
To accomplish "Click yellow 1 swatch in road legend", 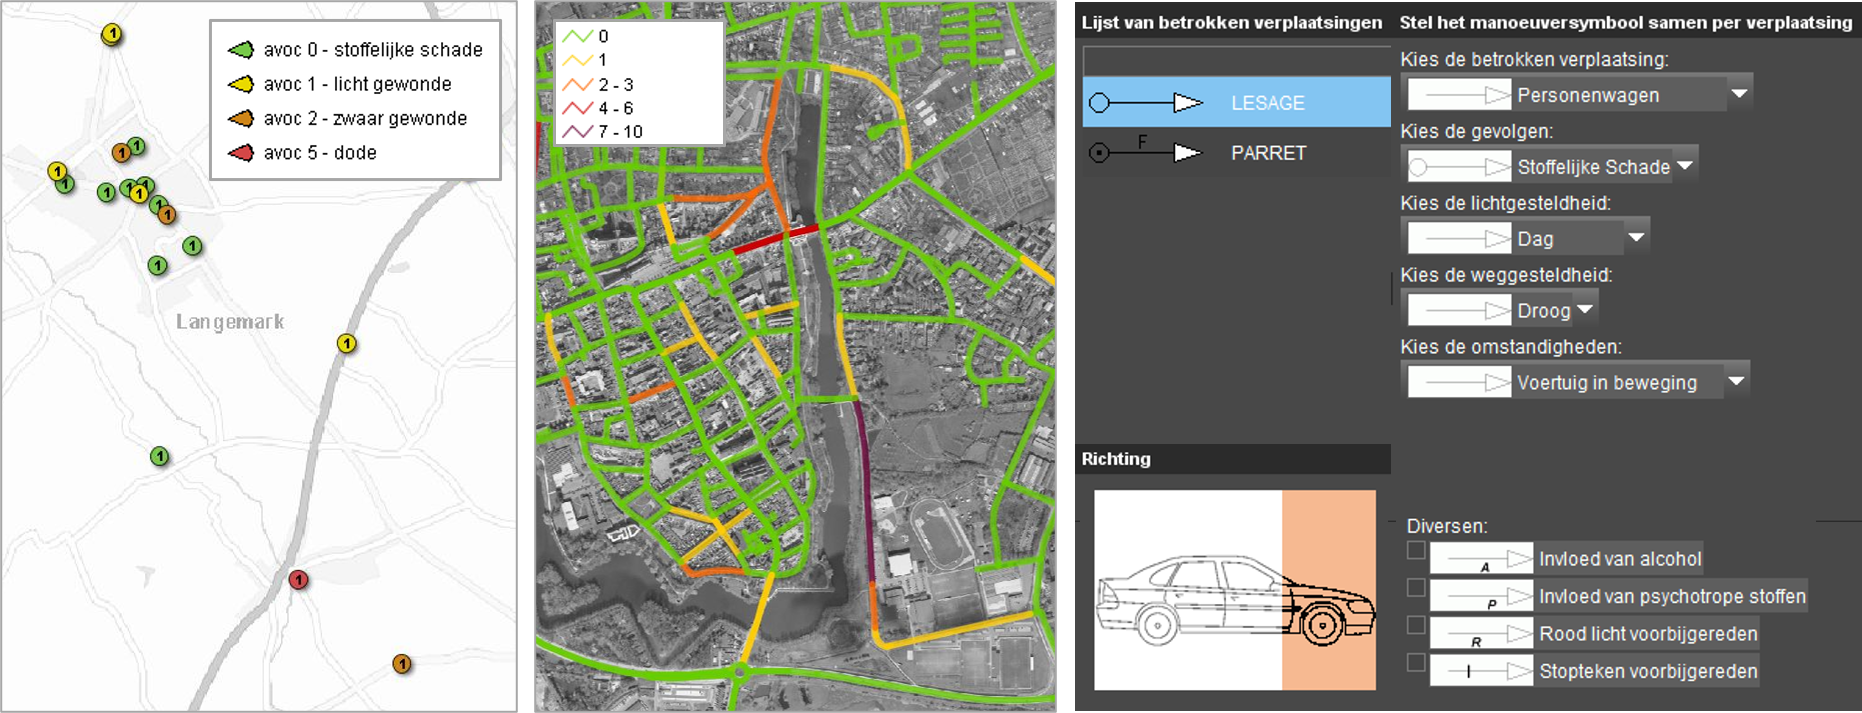I will (x=577, y=60).
